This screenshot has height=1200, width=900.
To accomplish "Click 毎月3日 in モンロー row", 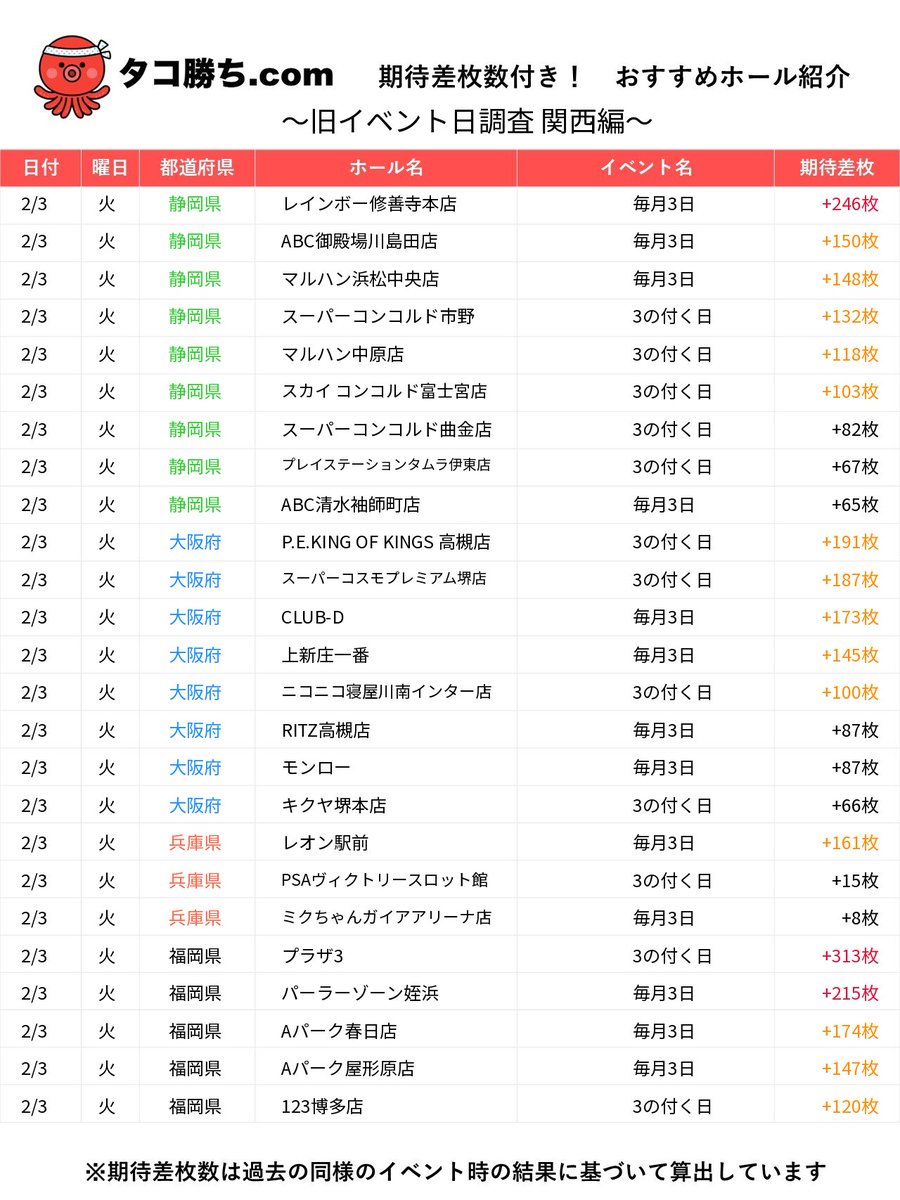I will tap(664, 768).
